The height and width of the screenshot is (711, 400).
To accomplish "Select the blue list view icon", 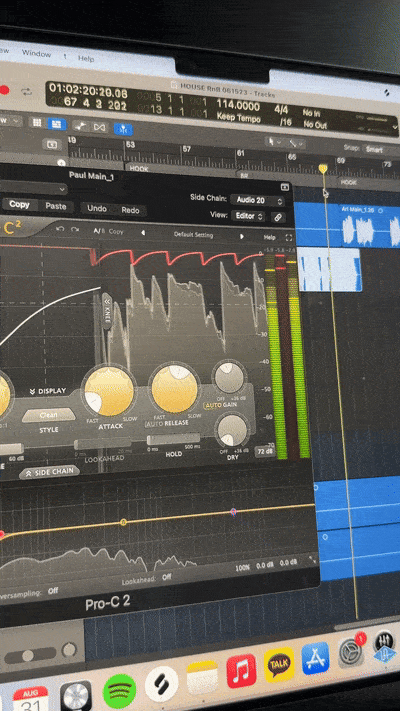I will (57, 124).
